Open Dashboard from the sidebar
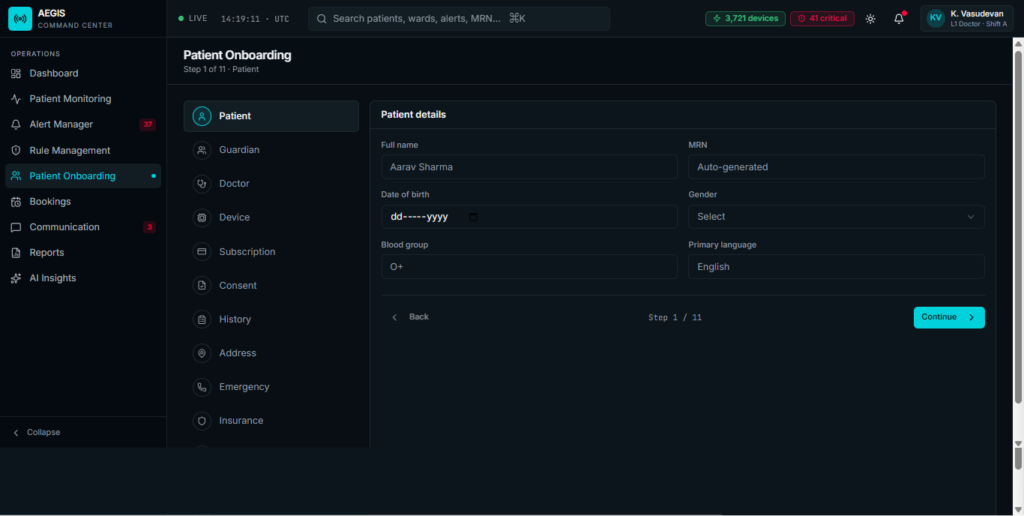Viewport: 1024px width, 516px height. point(83,73)
